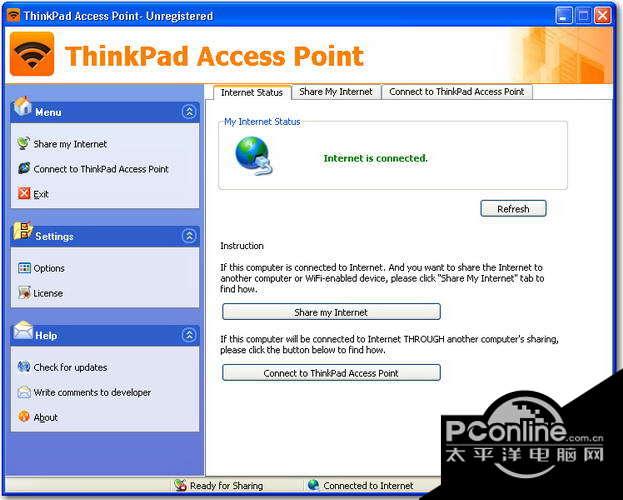
Task: Open Write comments to developer link
Action: 92,392
